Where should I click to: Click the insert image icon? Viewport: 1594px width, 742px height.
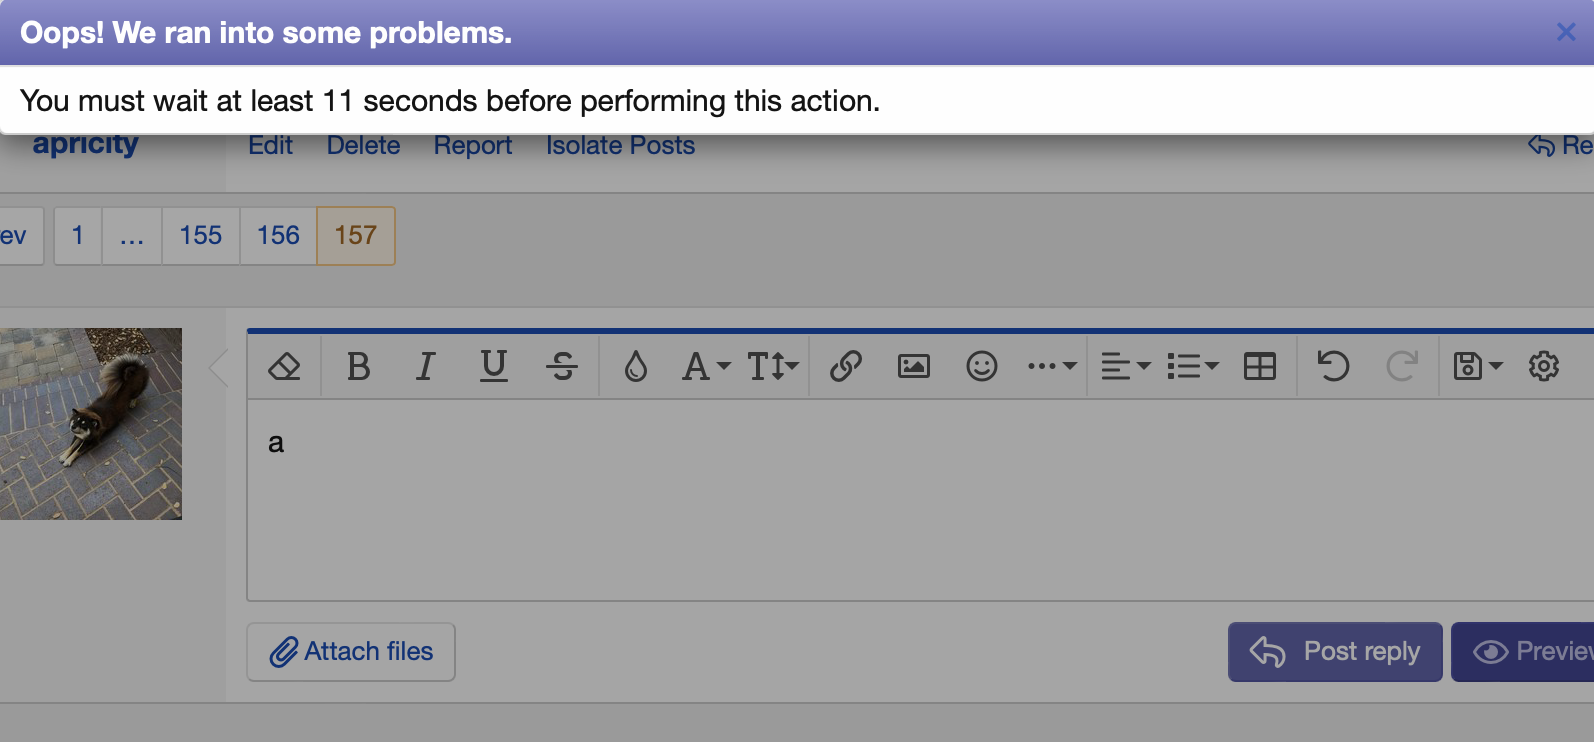coord(914,367)
